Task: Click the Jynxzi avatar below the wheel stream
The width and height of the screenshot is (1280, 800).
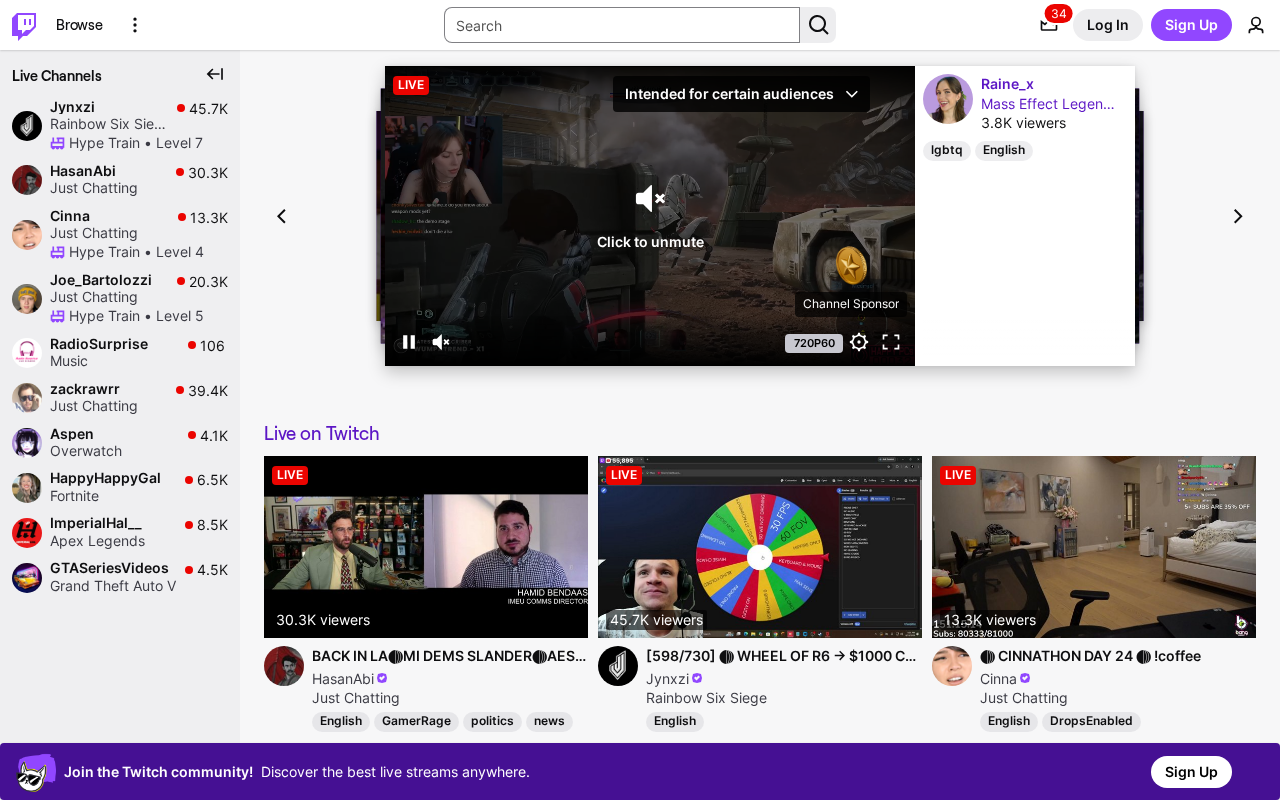Action: pos(618,666)
